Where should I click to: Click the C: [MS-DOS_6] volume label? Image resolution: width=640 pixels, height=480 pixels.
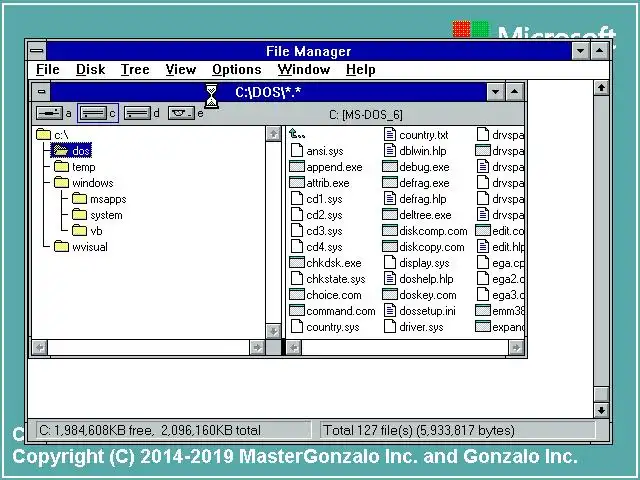tap(366, 114)
